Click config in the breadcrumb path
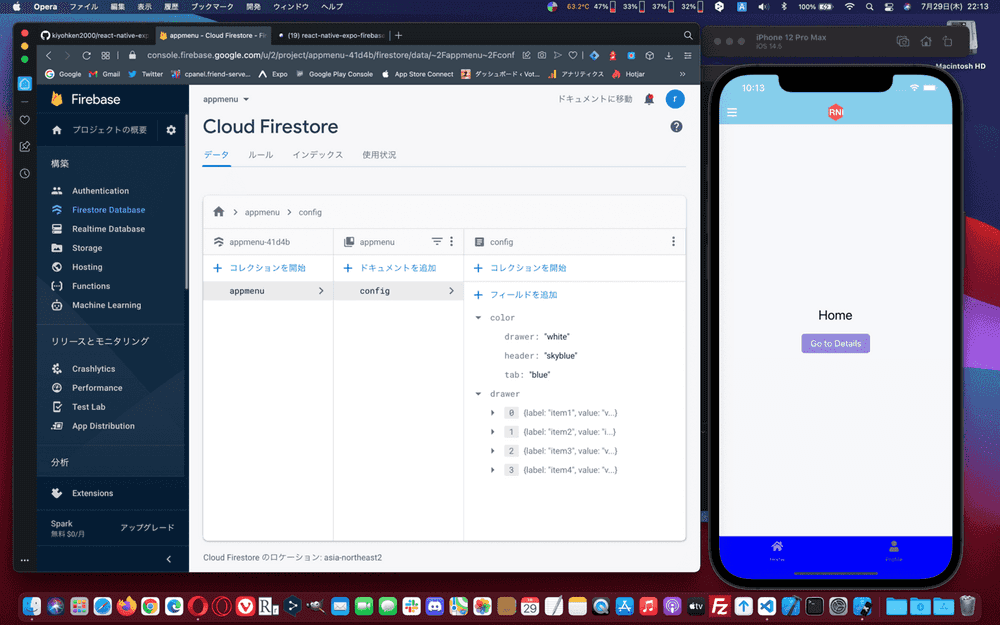 coord(310,212)
